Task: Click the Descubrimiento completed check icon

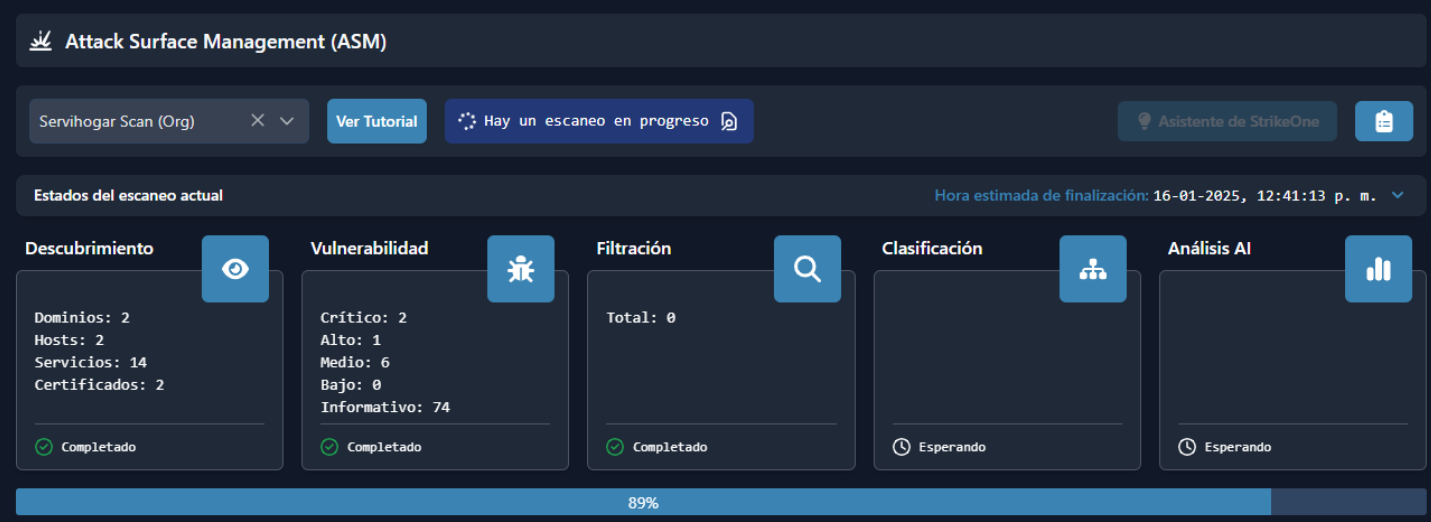Action: tap(44, 447)
